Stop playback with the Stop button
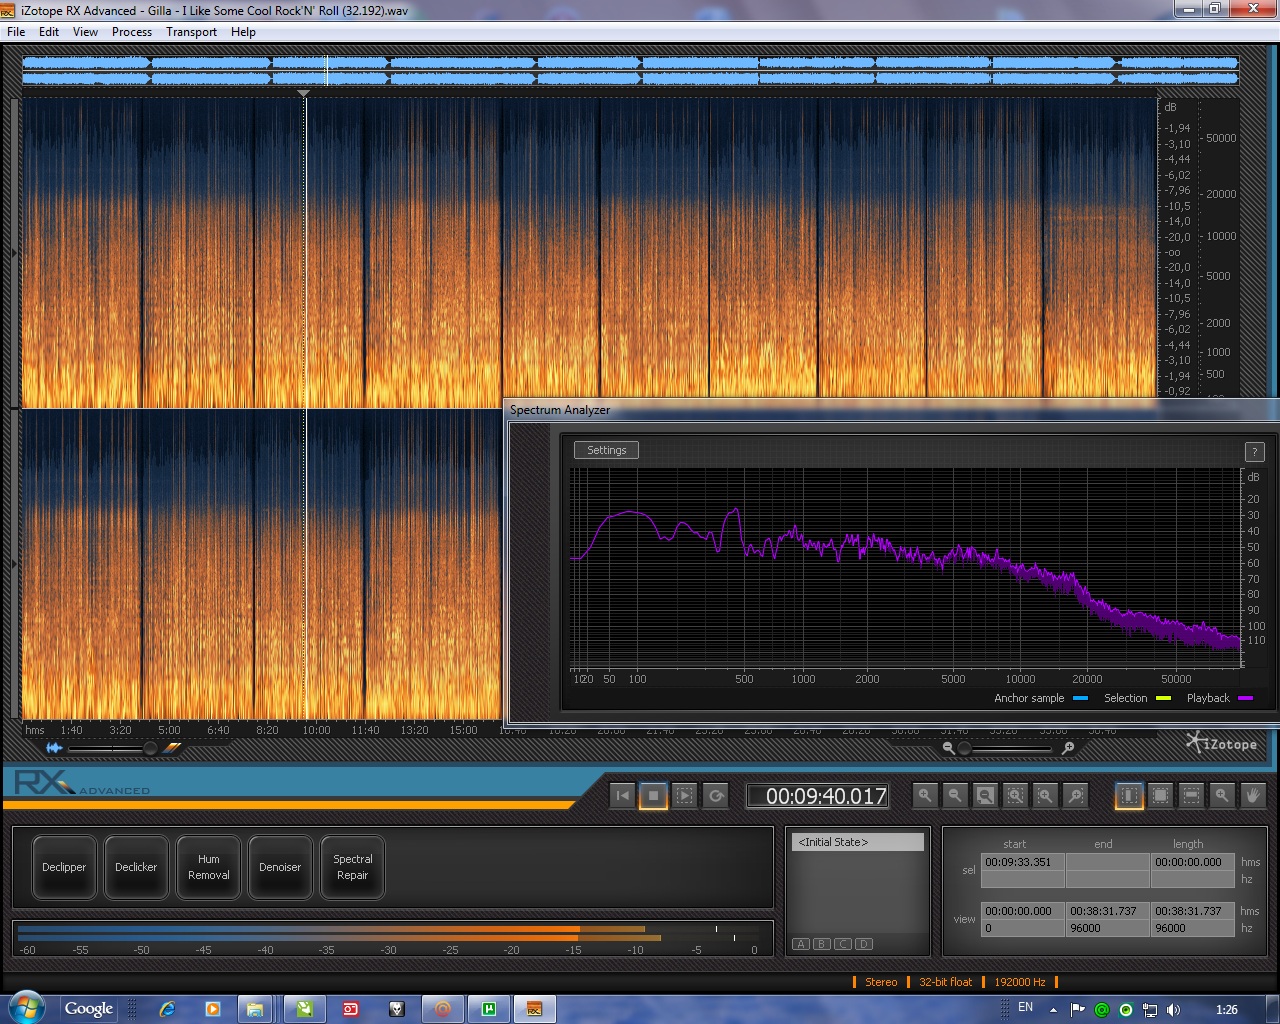Viewport: 1280px width, 1024px height. [654, 796]
